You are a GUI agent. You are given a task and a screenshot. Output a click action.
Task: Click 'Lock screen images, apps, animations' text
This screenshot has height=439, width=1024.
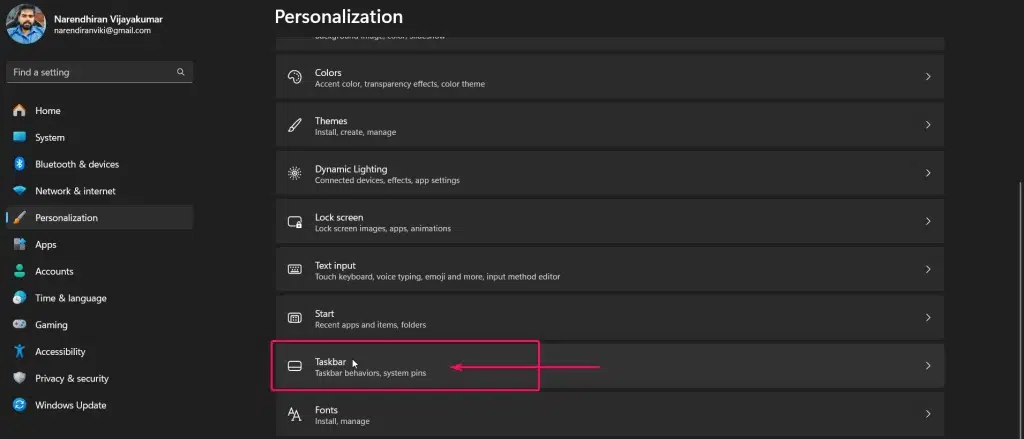(x=383, y=229)
